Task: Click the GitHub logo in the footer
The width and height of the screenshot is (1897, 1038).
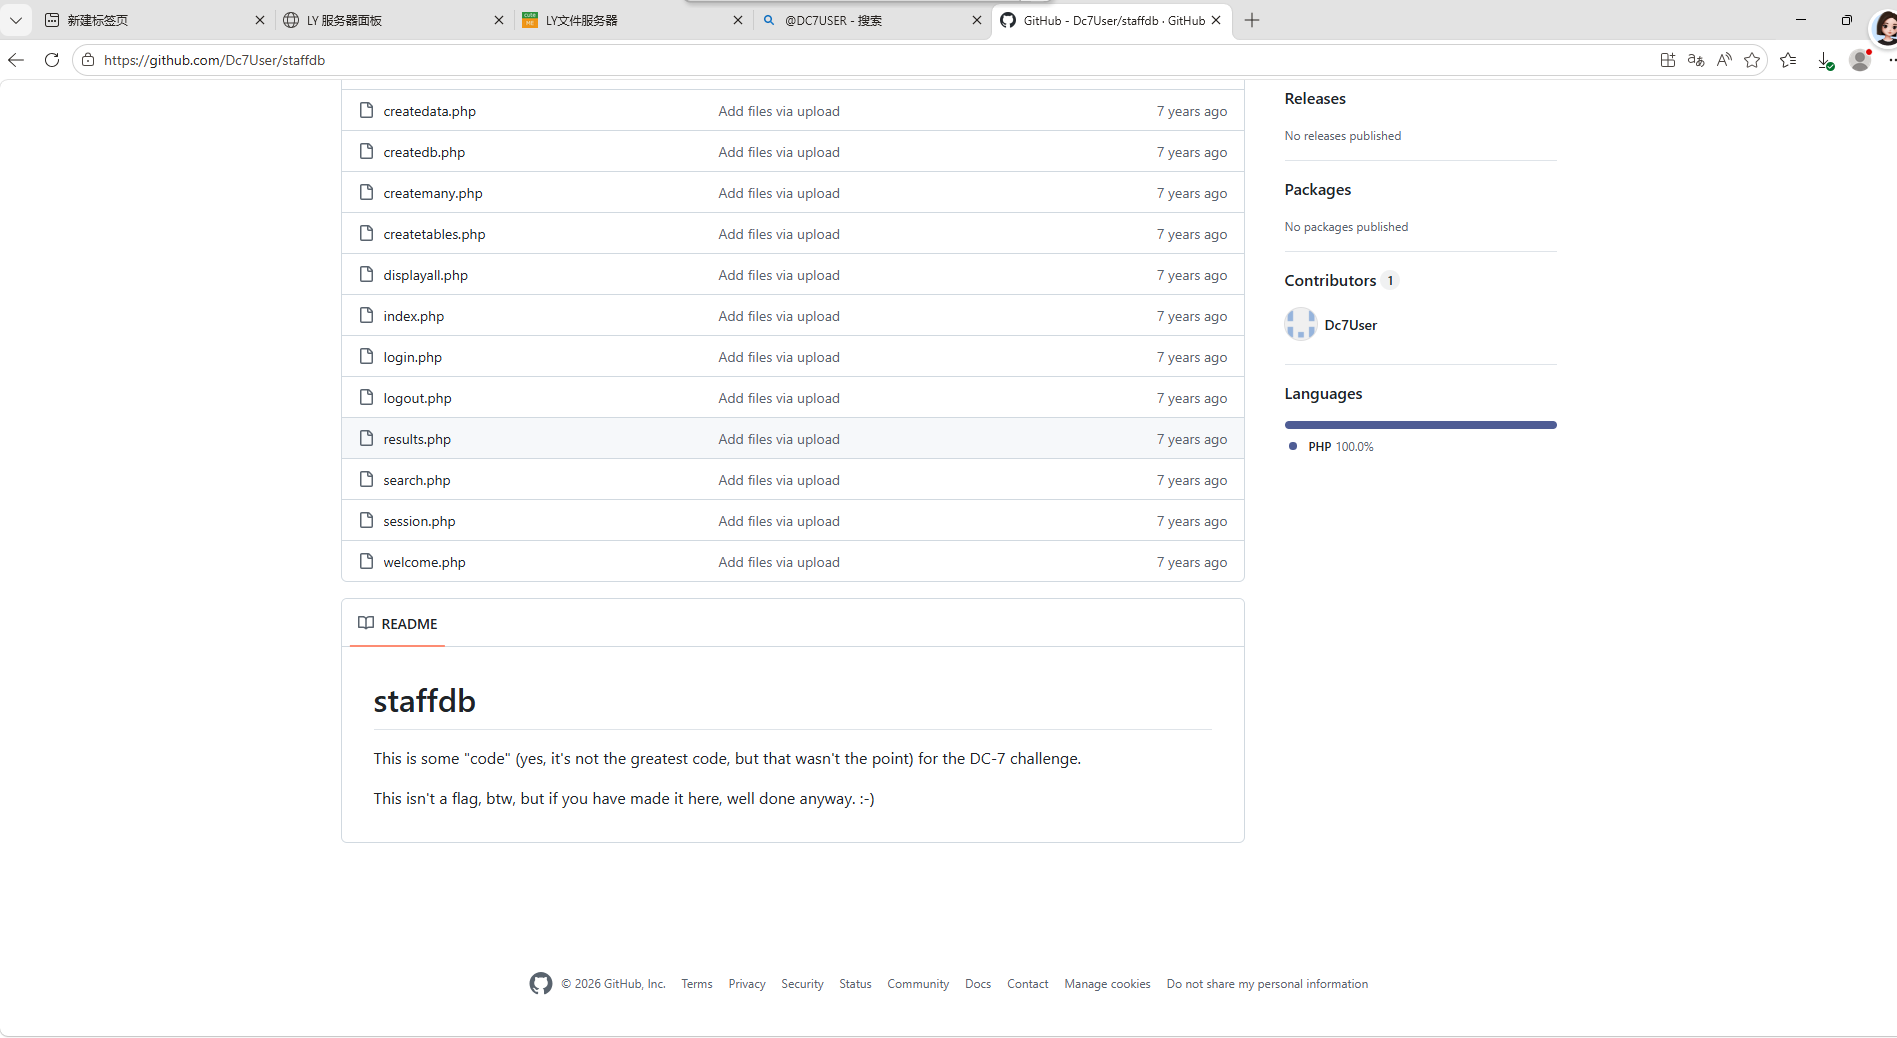Action: coord(541,984)
